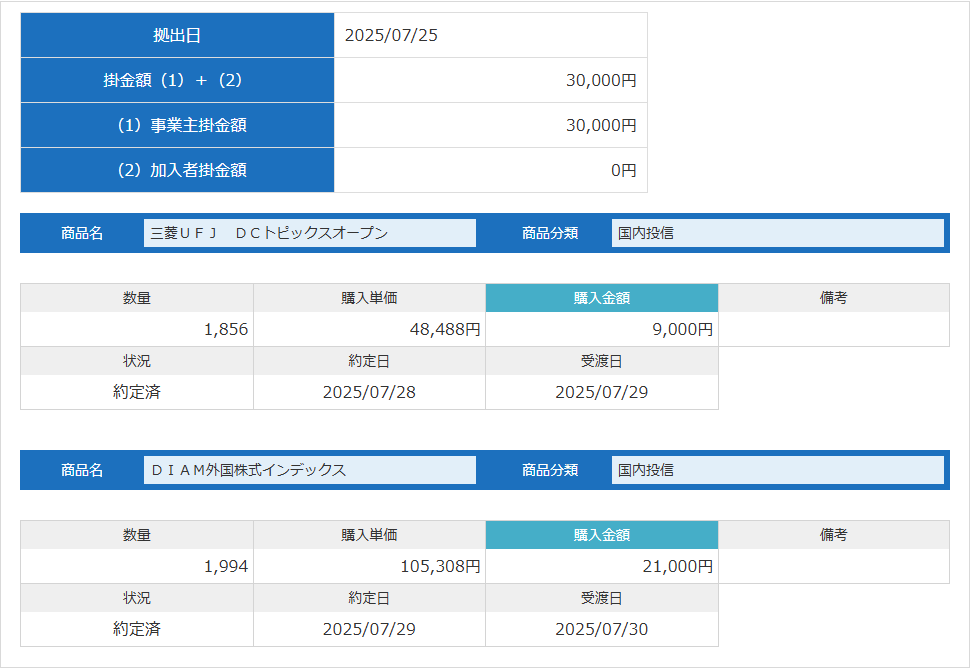The width and height of the screenshot is (971, 670).
Task: Click 購入金額 header in 三菱UFJ table
Action: coord(602,298)
